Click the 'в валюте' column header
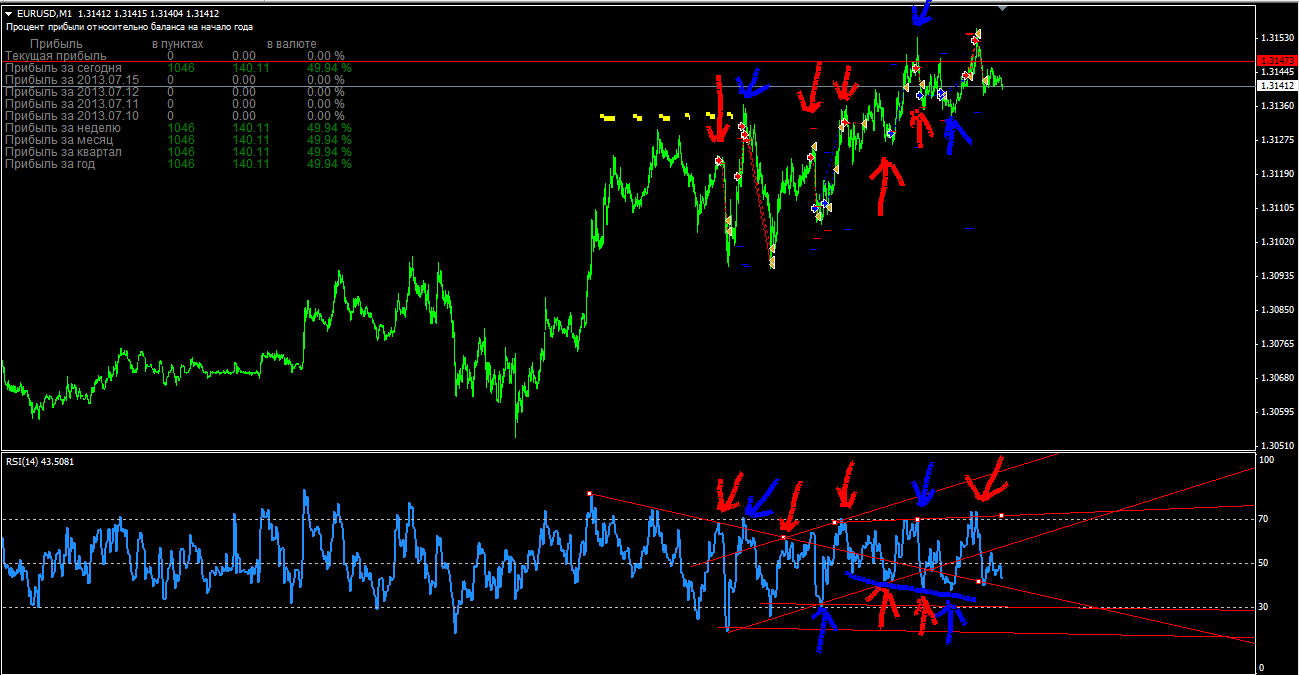 click(292, 45)
